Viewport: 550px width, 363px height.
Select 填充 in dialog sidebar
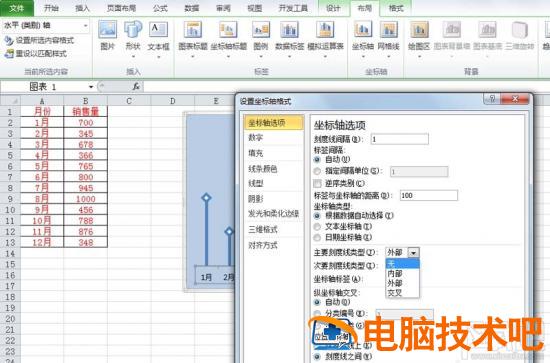click(x=274, y=153)
